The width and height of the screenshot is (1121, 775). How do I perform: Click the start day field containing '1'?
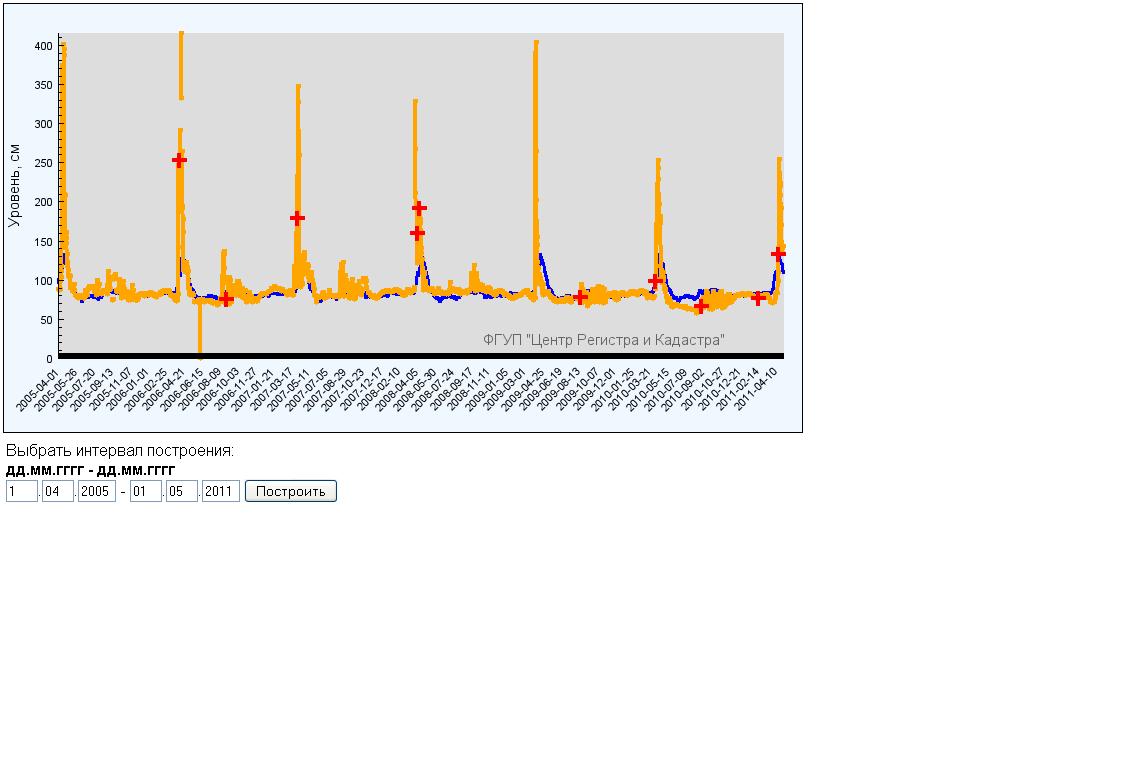click(x=21, y=491)
